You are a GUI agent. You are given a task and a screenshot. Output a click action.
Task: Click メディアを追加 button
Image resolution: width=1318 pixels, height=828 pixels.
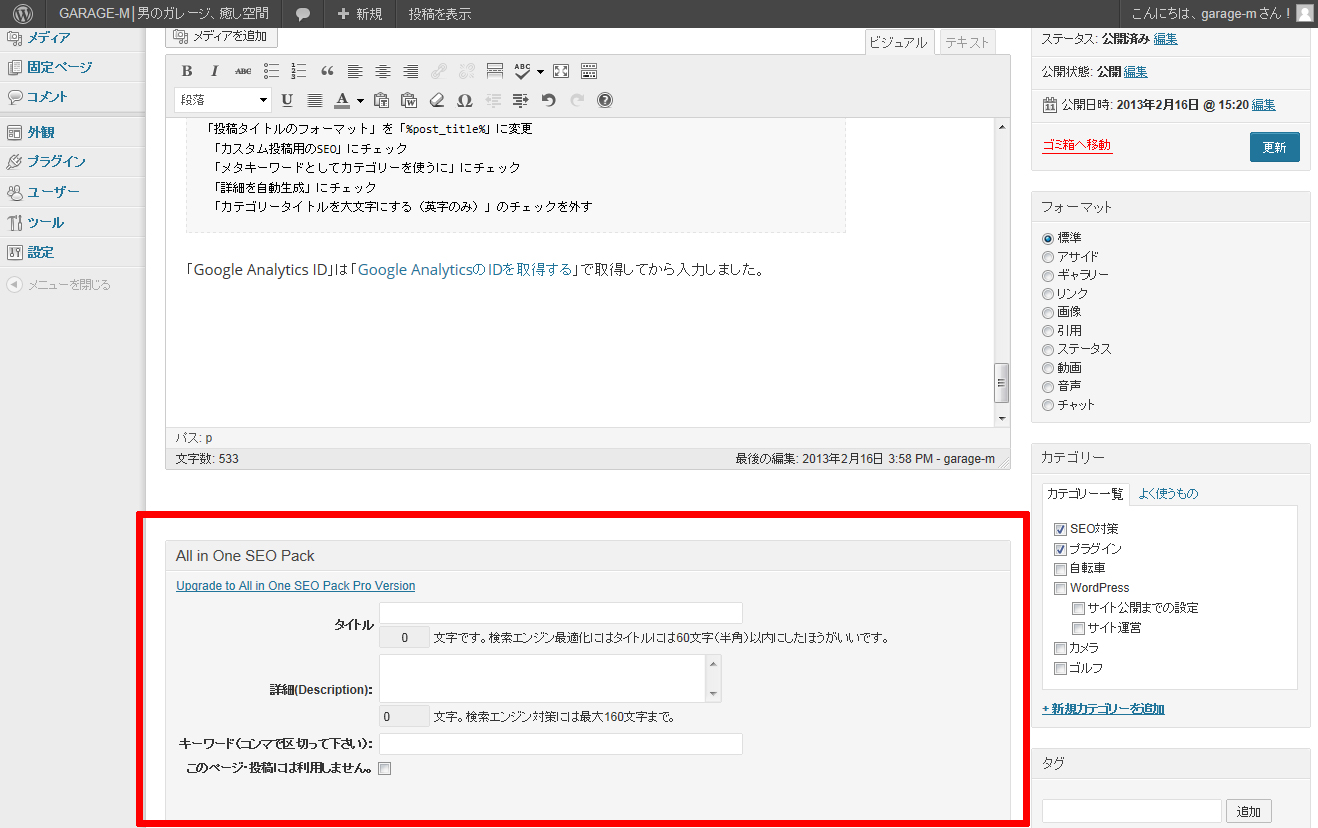tap(221, 36)
